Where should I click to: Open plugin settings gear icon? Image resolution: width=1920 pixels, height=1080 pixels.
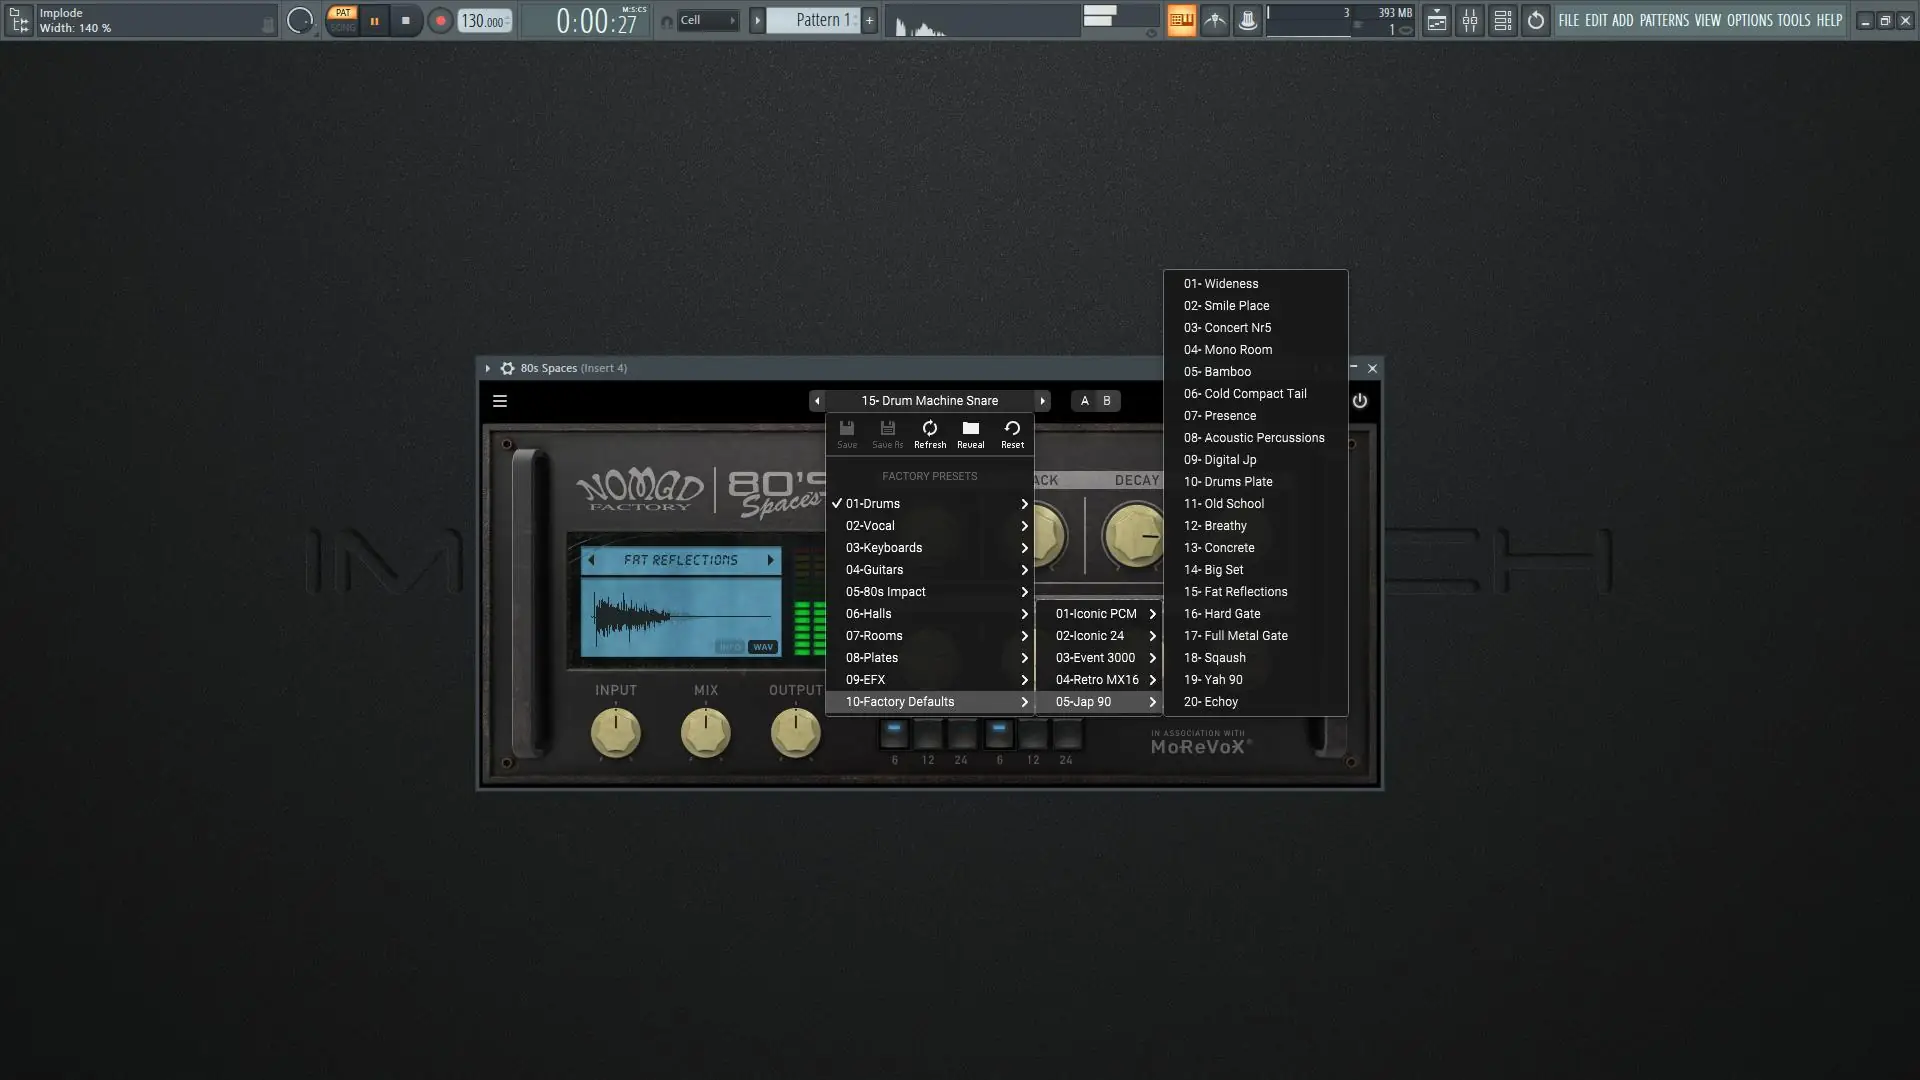[507, 368]
